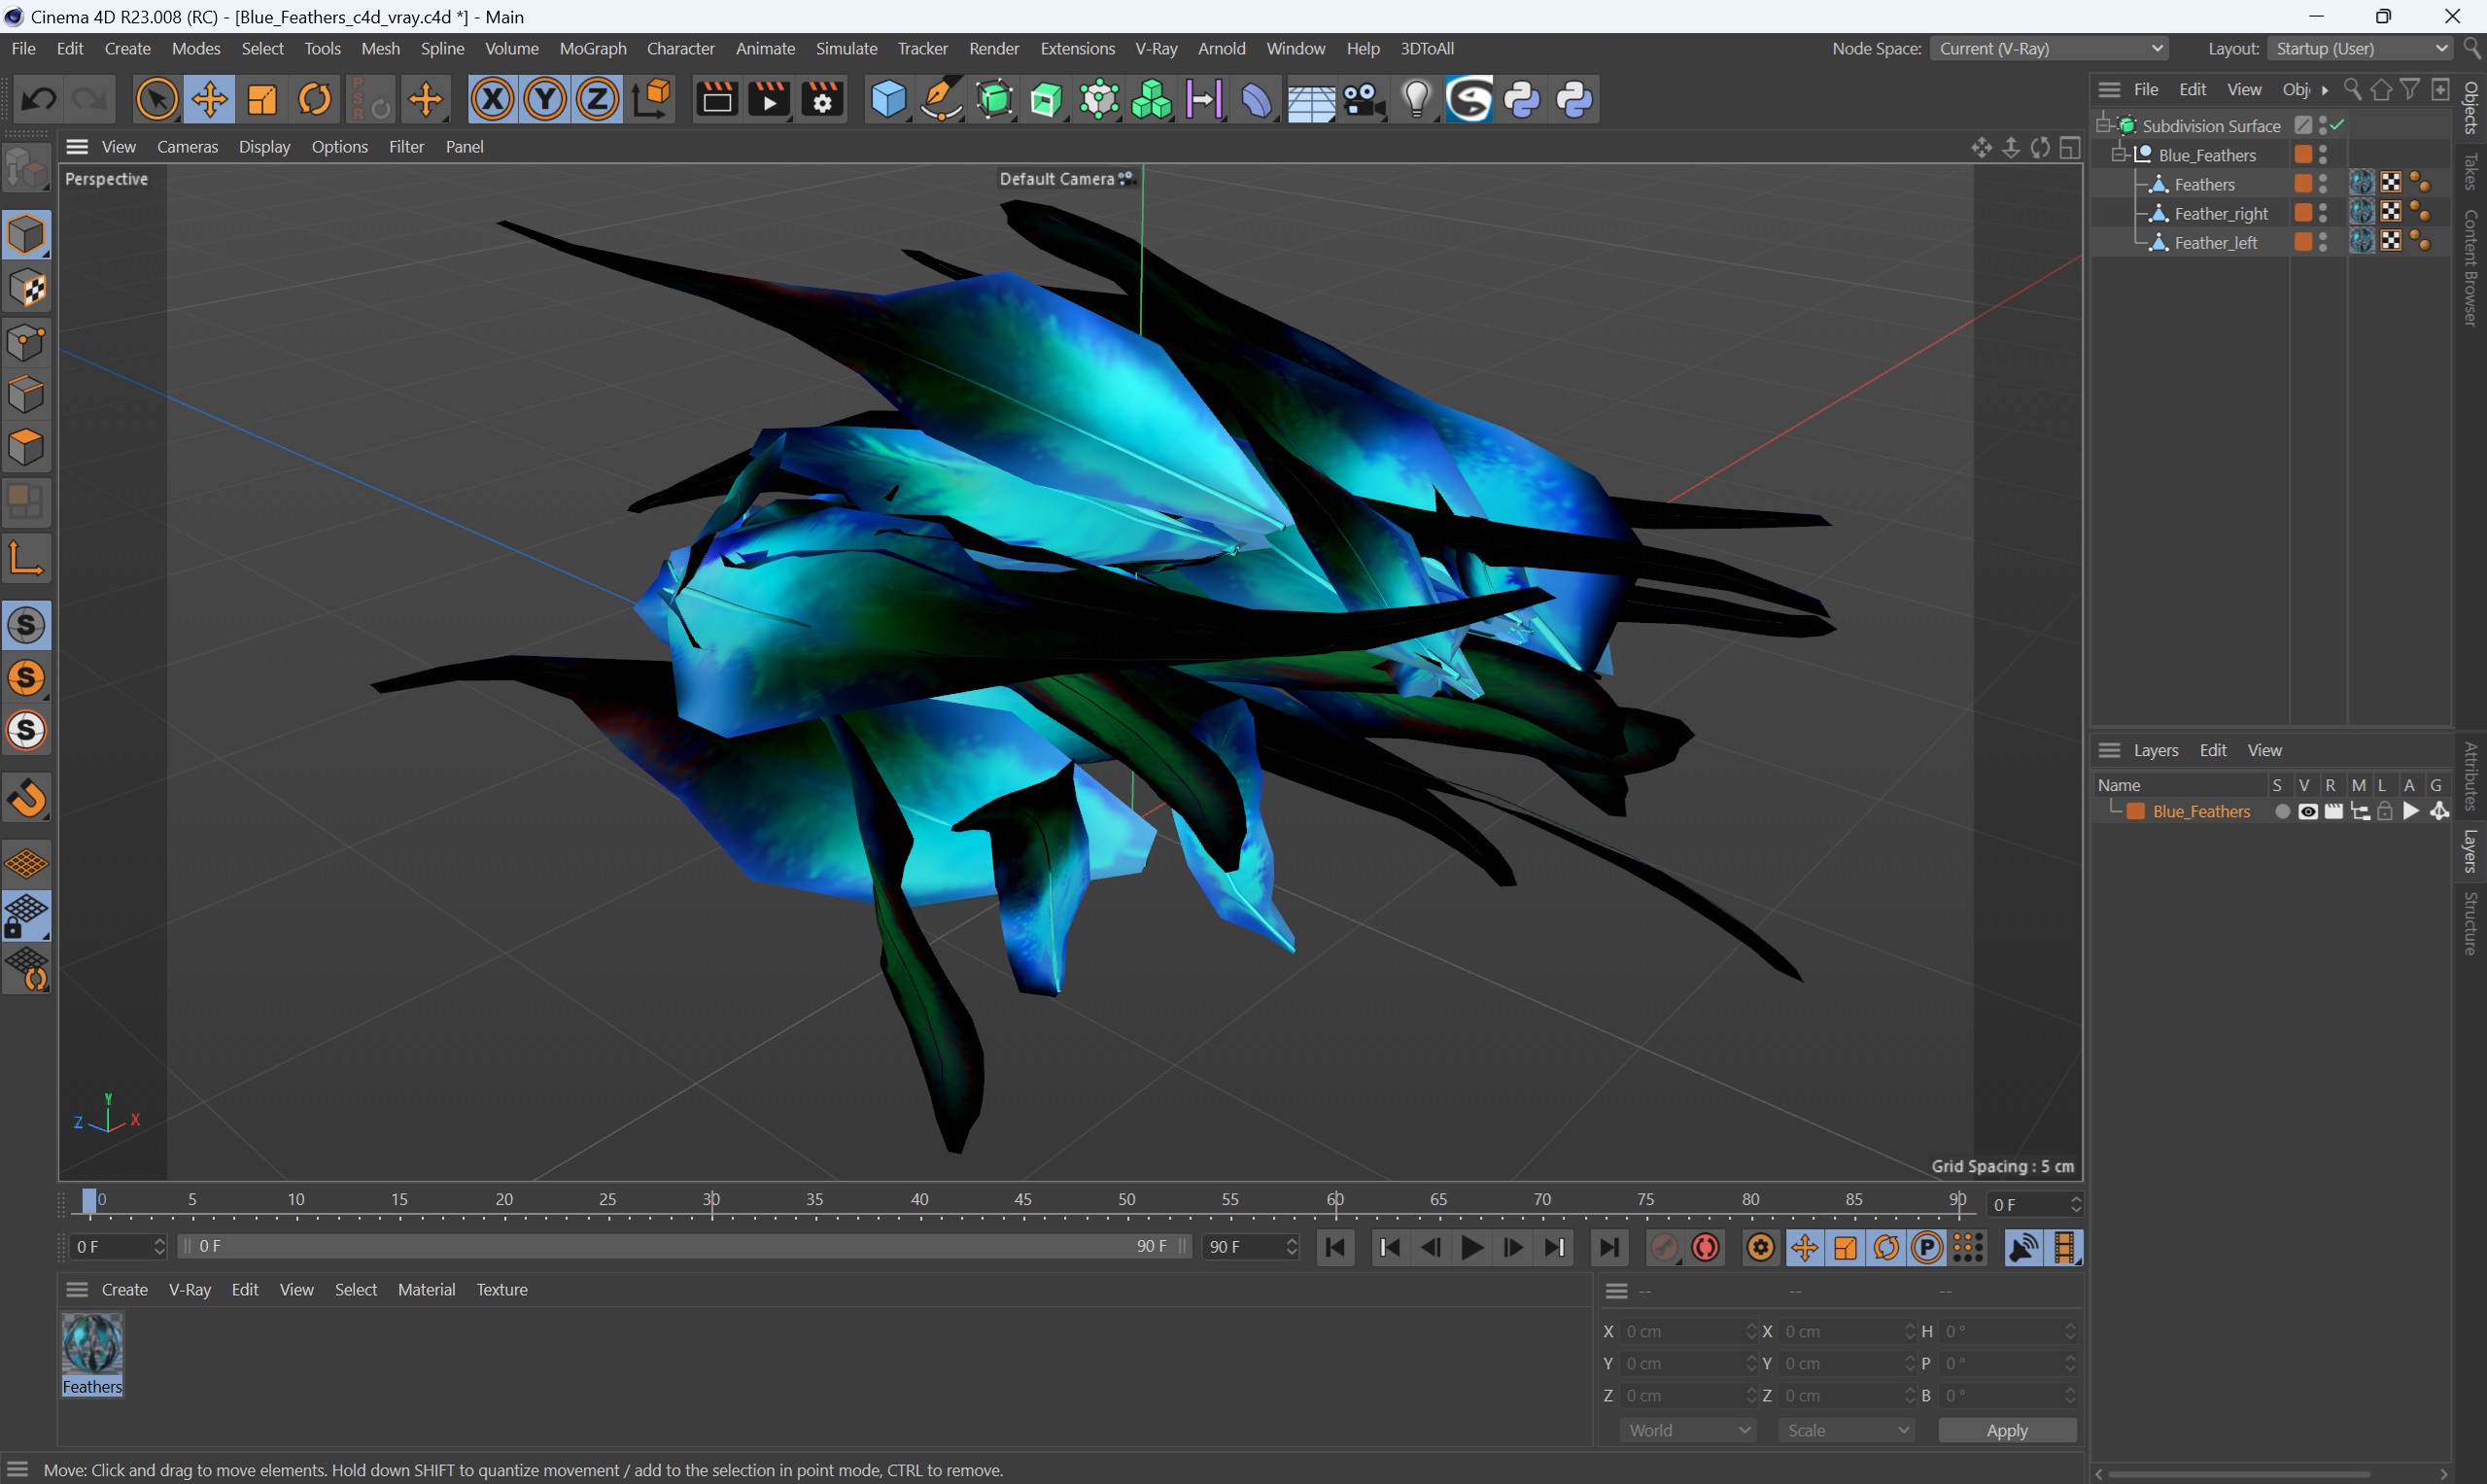Select Feather_left object in tree

click(x=2216, y=242)
